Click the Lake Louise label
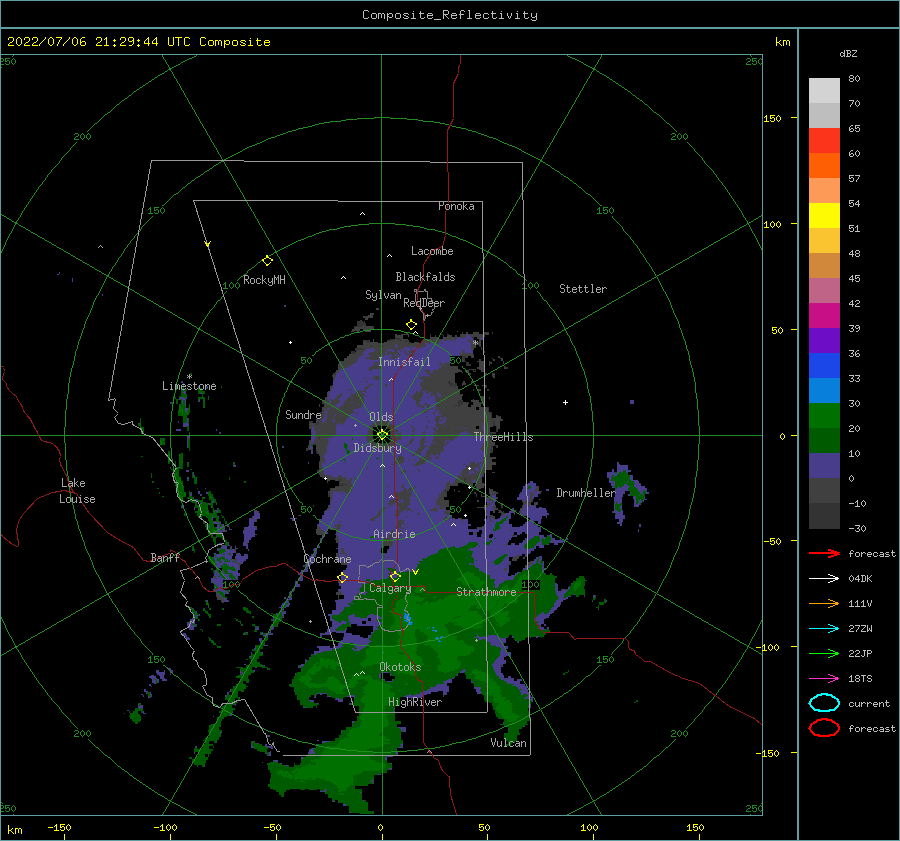Viewport: 900px width, 841px height. coord(77,491)
